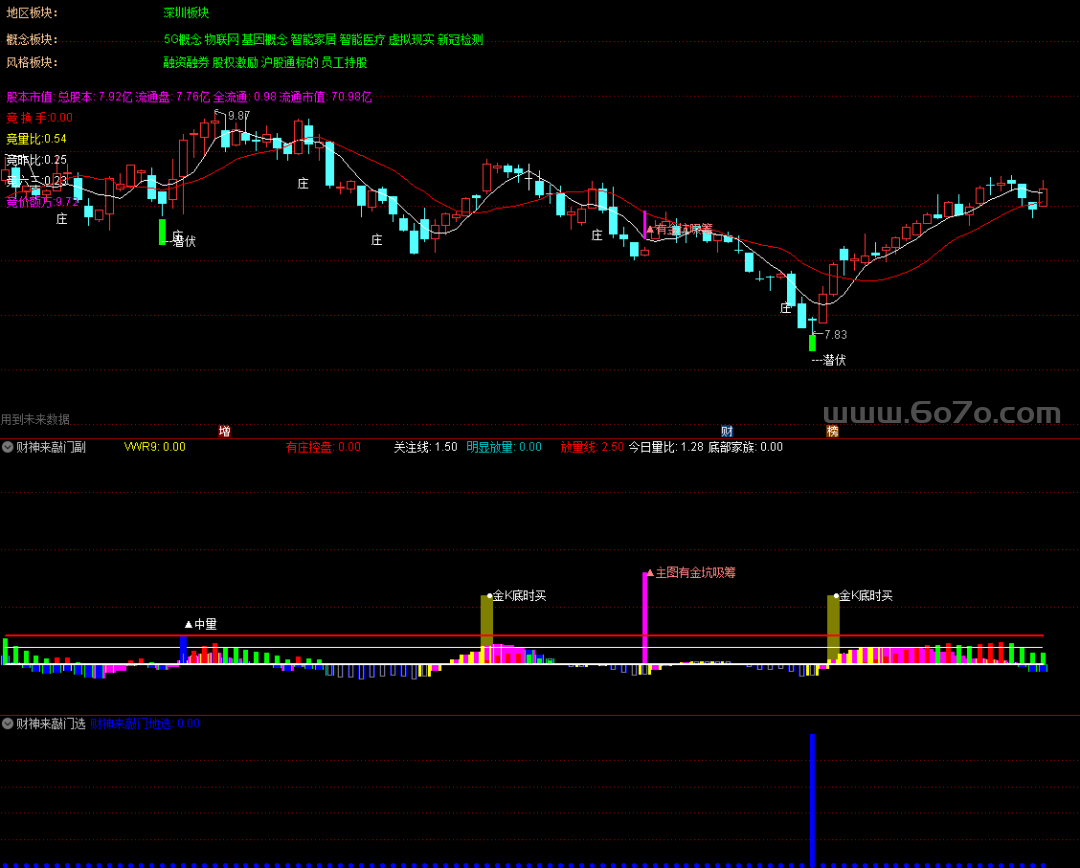The height and width of the screenshot is (868, 1080).
Task: Click the red 放量线 horizontal threshold line
Action: tap(523, 635)
